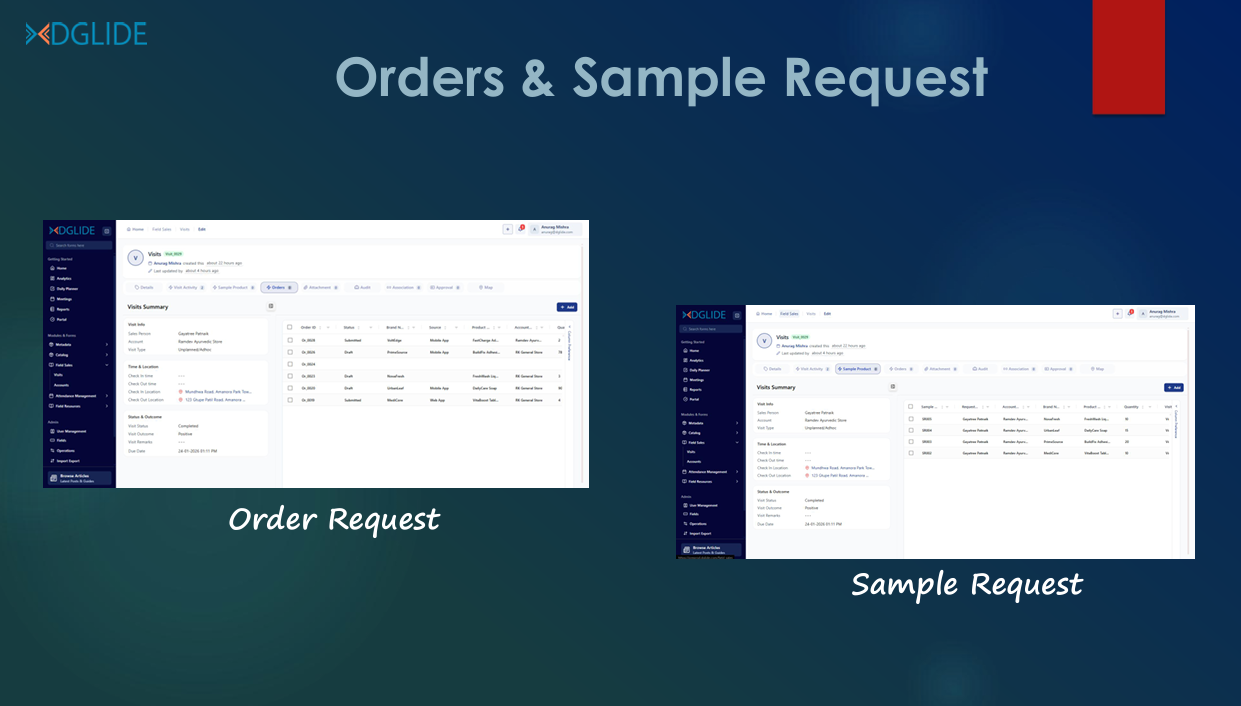1241x706 pixels.
Task: Click Home breadcrumb in Order Request screenshot
Action: pyautogui.click(x=135, y=229)
